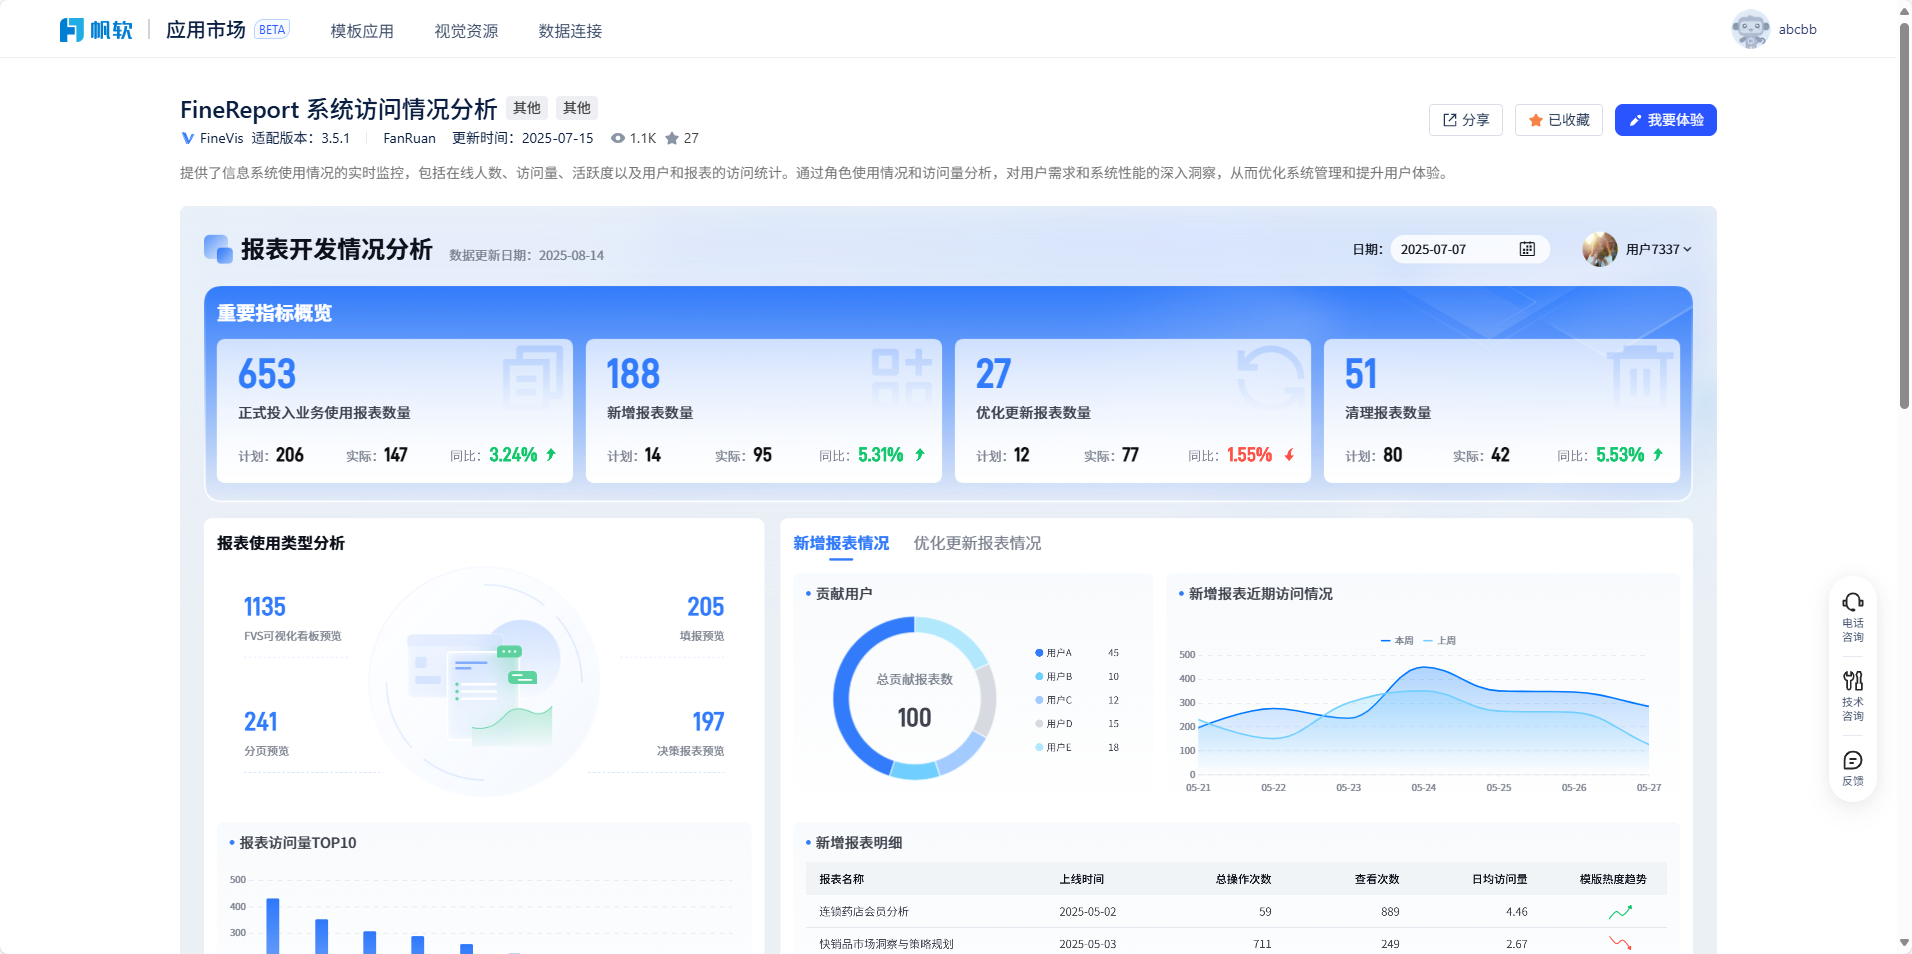Click the 连锁药店会员分析 table row name
The width and height of the screenshot is (1912, 954).
click(864, 912)
